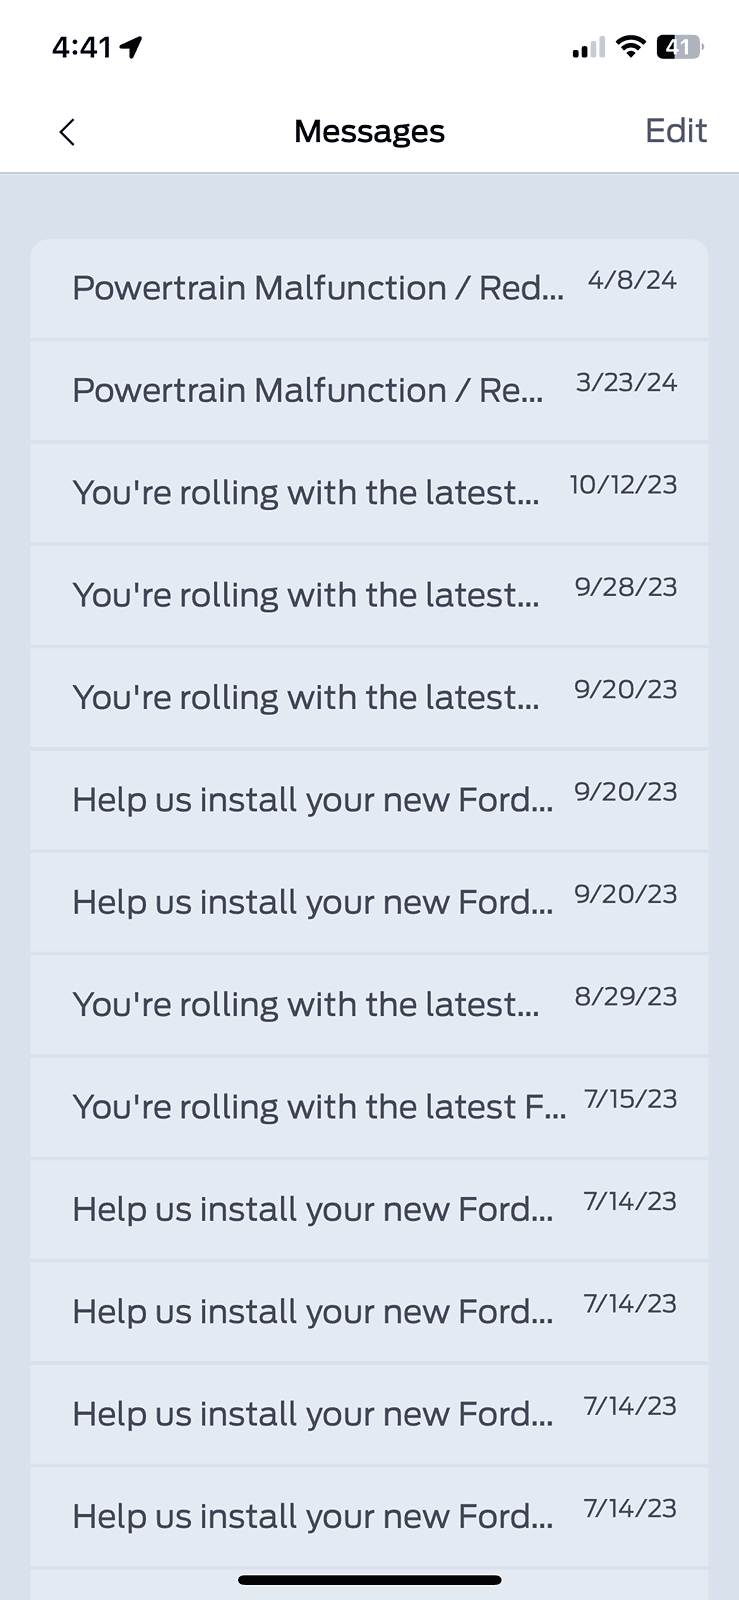739x1600 pixels.
Task: Open the 7/15/23 rolling with latest message
Action: [318, 1107]
